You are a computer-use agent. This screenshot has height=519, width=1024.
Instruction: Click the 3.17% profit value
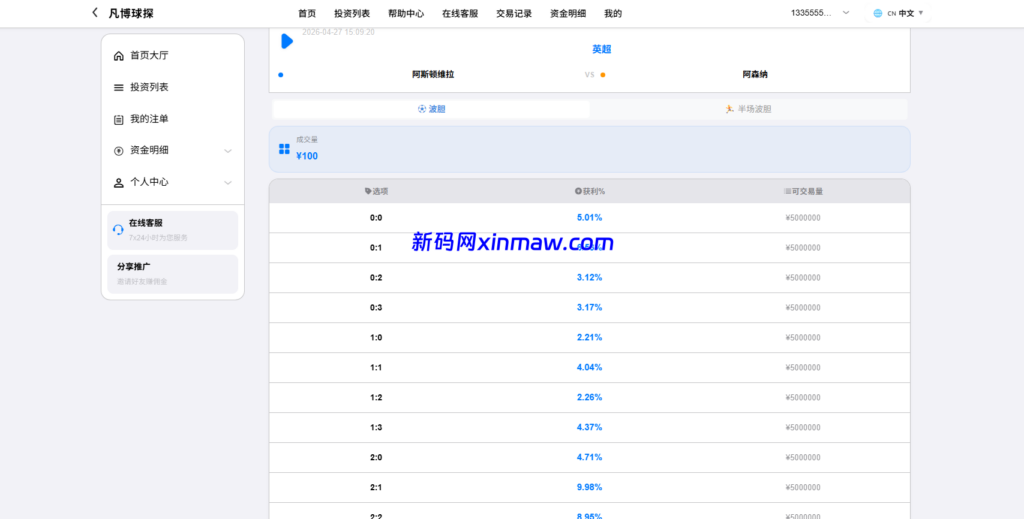coord(589,308)
